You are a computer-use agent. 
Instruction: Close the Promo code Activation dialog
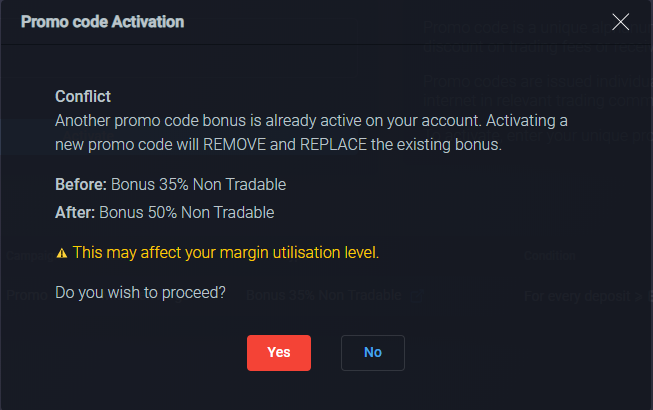[621, 22]
